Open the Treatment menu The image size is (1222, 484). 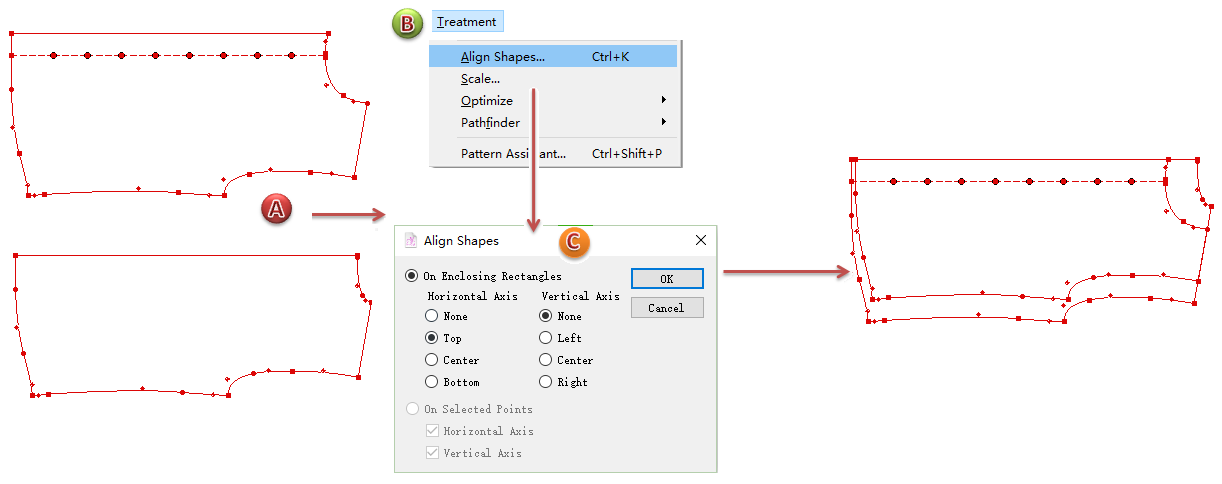tap(466, 22)
